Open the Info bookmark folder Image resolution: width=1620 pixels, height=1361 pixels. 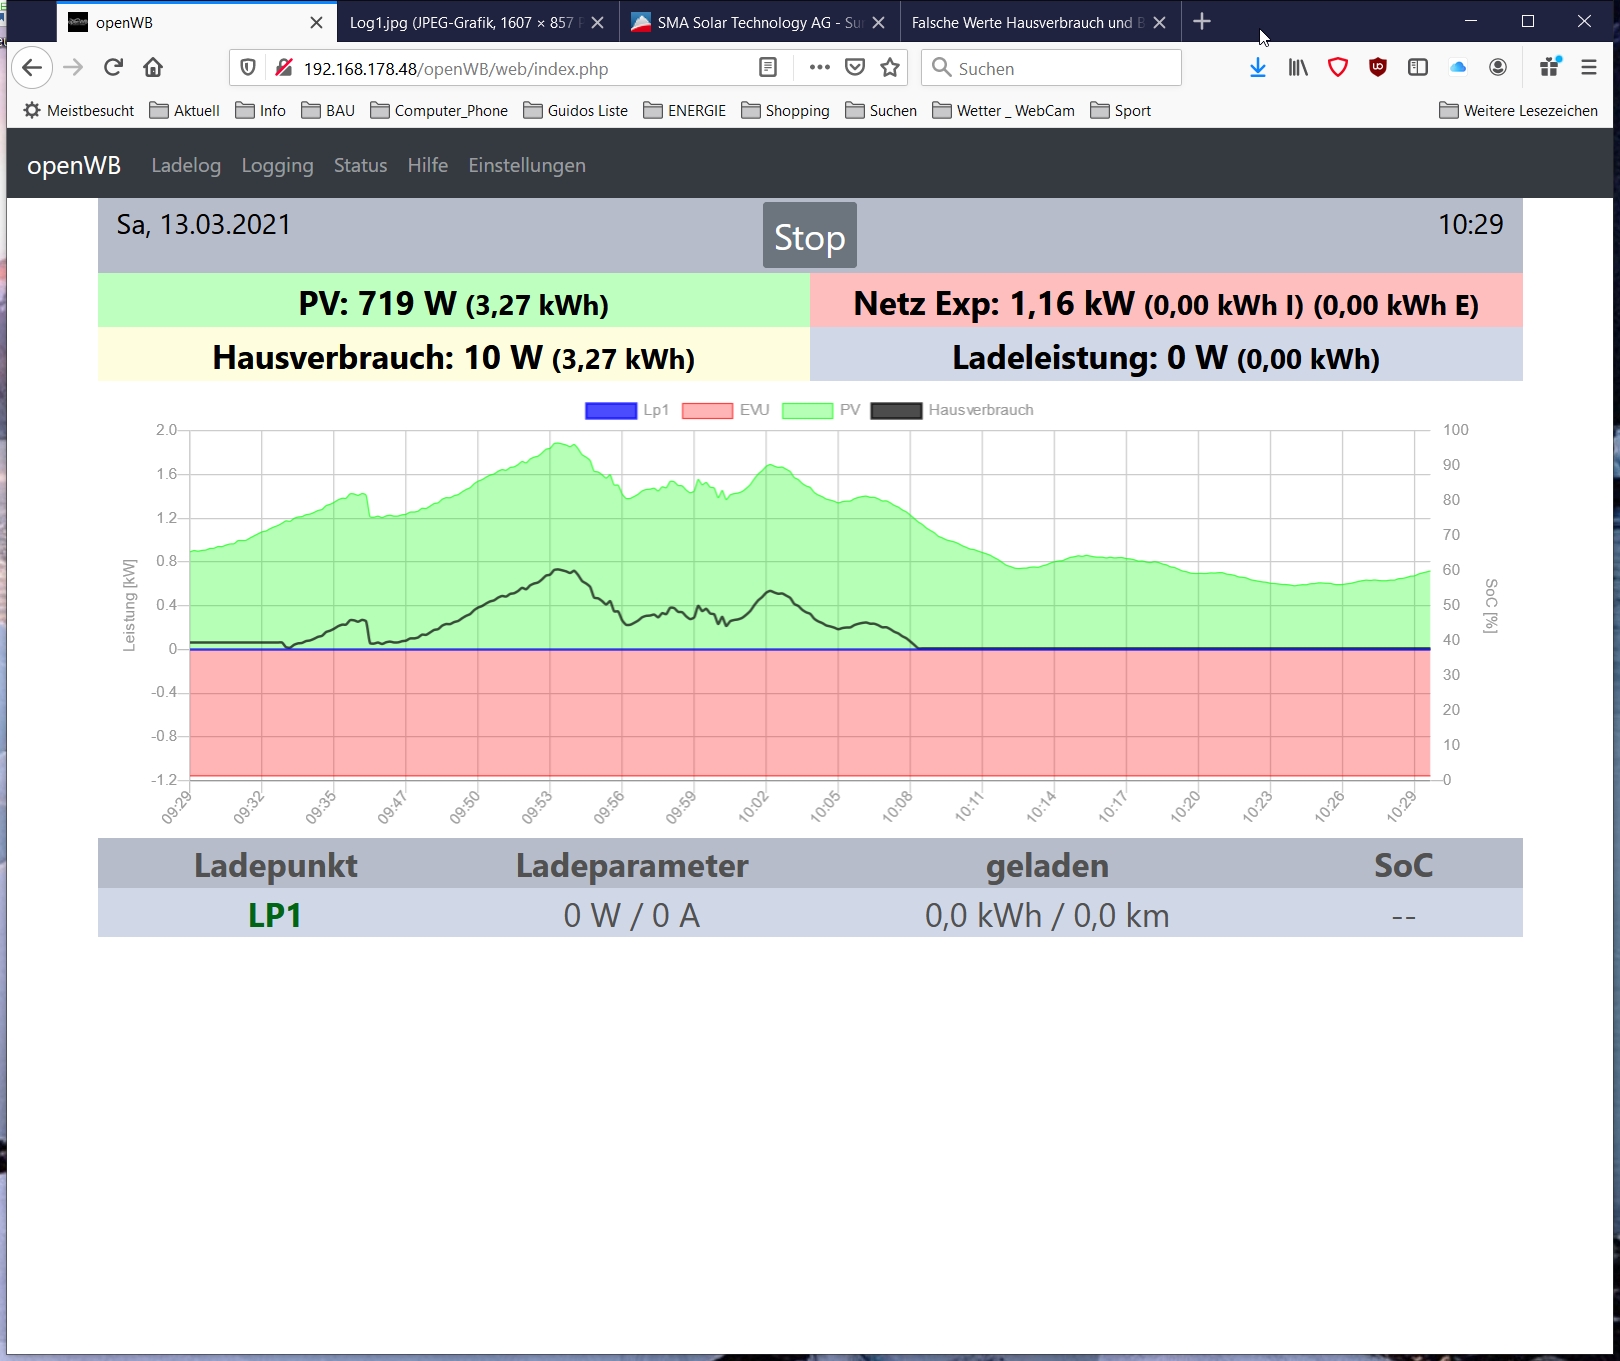[261, 111]
